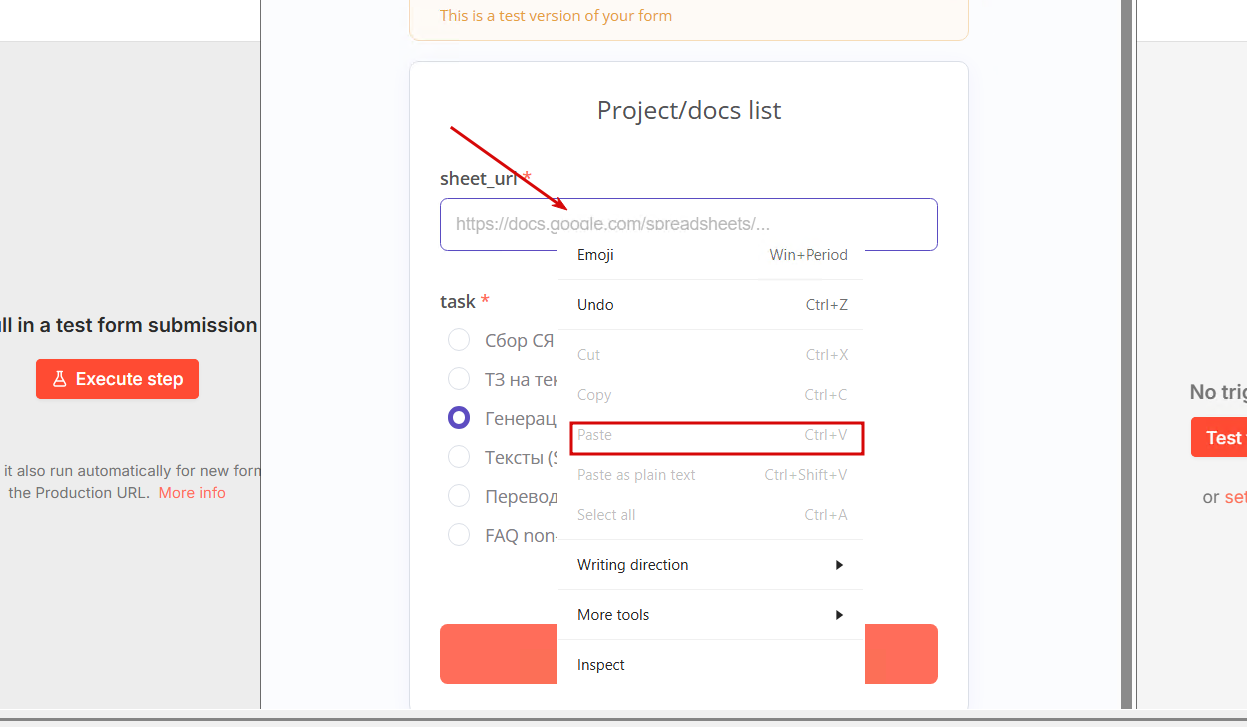
Task: Choose the Тексты radio option
Action: 459,457
